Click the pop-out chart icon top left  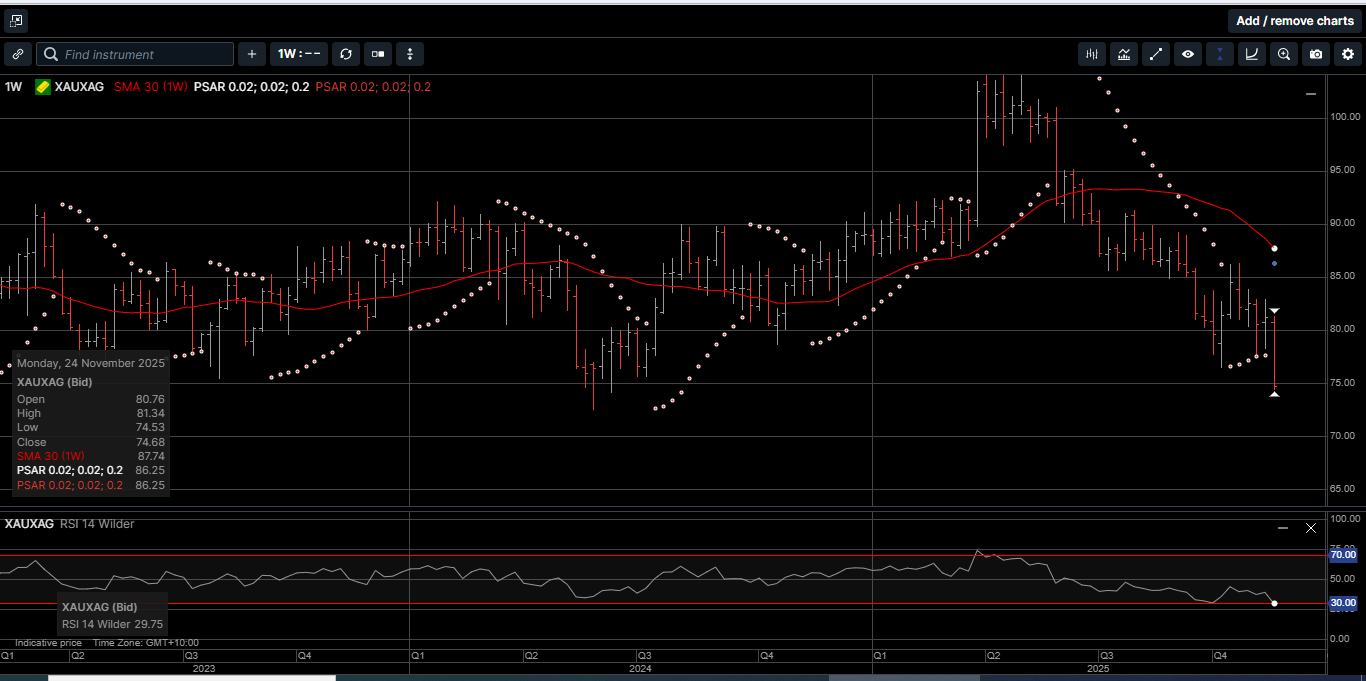15,20
